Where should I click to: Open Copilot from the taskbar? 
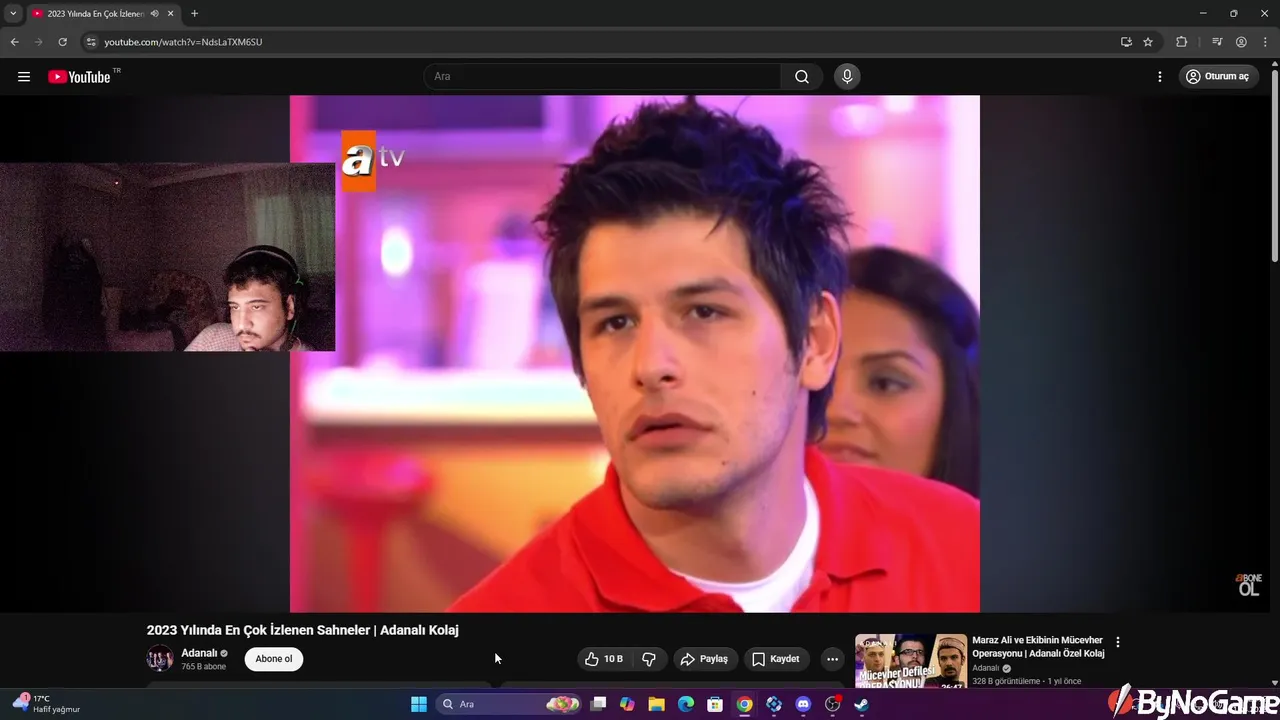(627, 704)
